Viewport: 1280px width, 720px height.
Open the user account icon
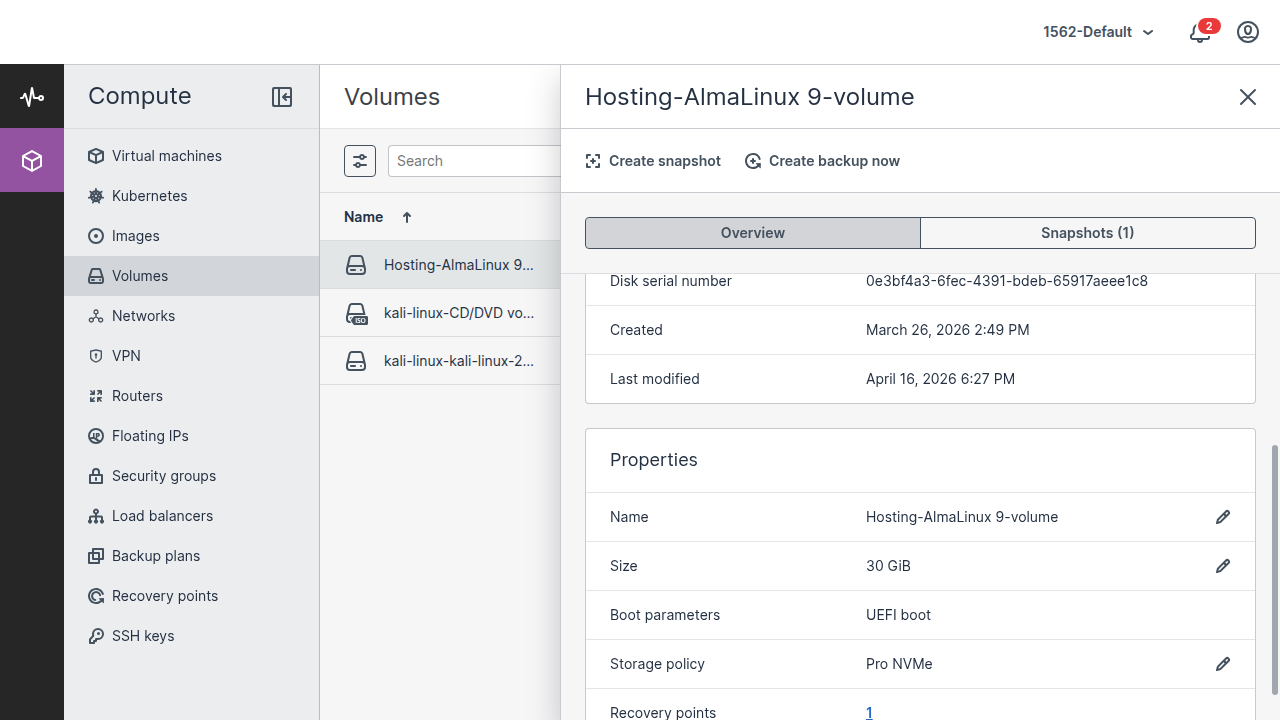click(x=1248, y=32)
